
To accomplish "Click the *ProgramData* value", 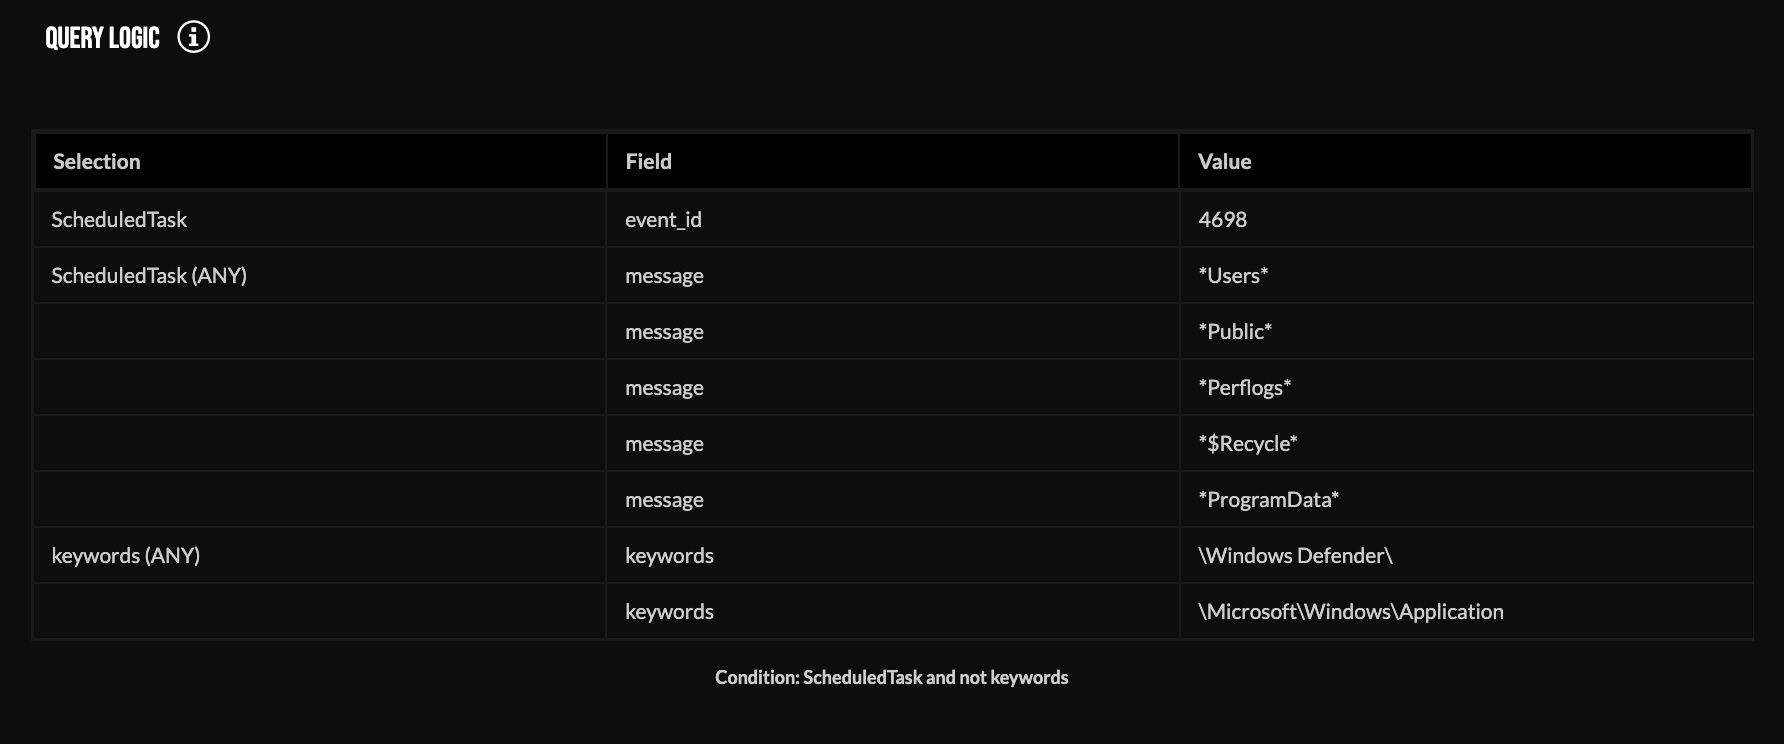I will click(x=1268, y=499).
